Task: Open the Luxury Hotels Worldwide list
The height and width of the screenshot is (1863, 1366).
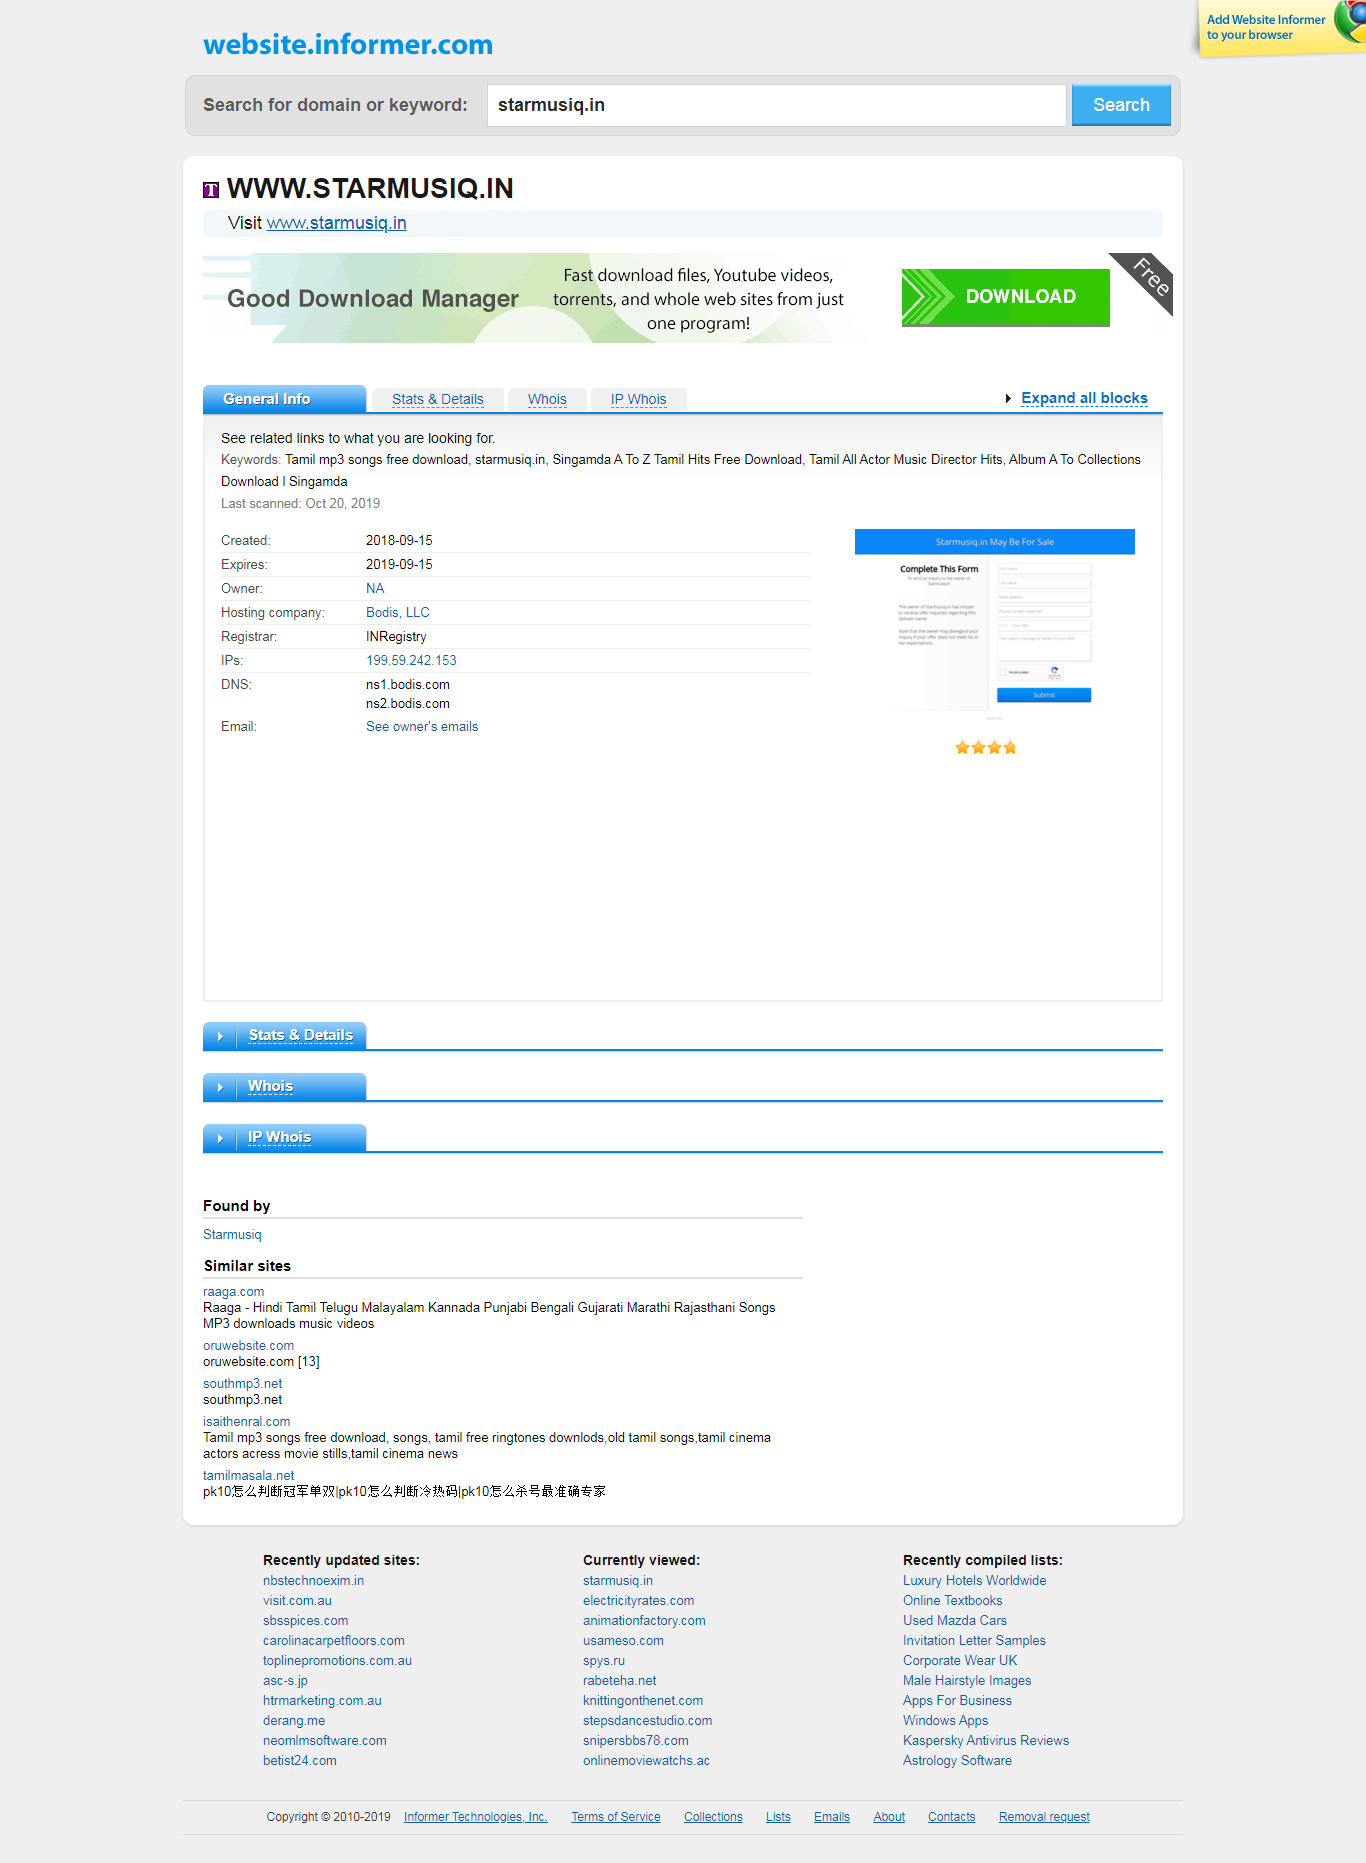Action: pyautogui.click(x=974, y=1581)
